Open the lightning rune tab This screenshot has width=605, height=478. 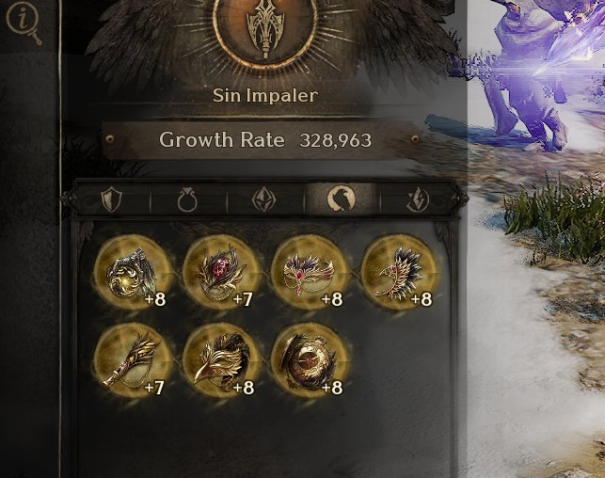point(418,200)
